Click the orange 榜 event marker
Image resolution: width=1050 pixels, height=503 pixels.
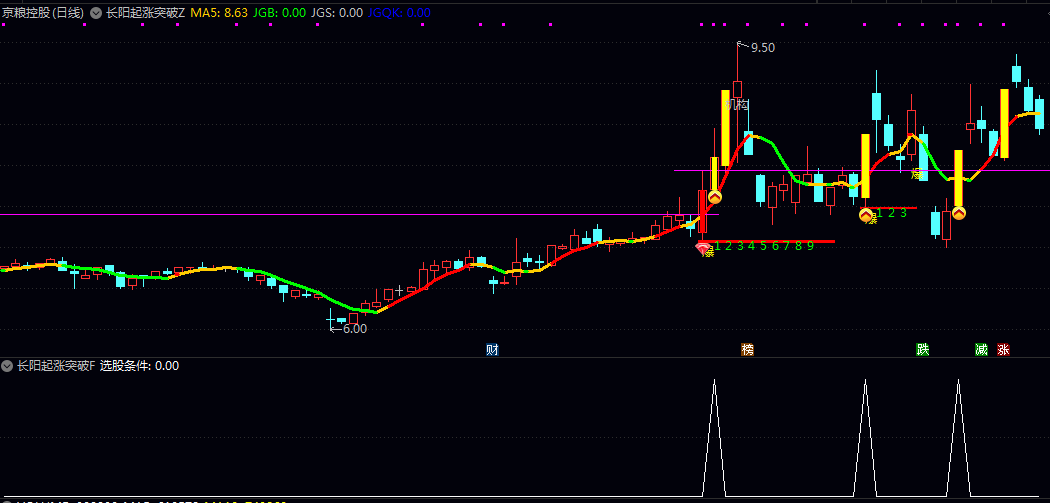tap(747, 349)
